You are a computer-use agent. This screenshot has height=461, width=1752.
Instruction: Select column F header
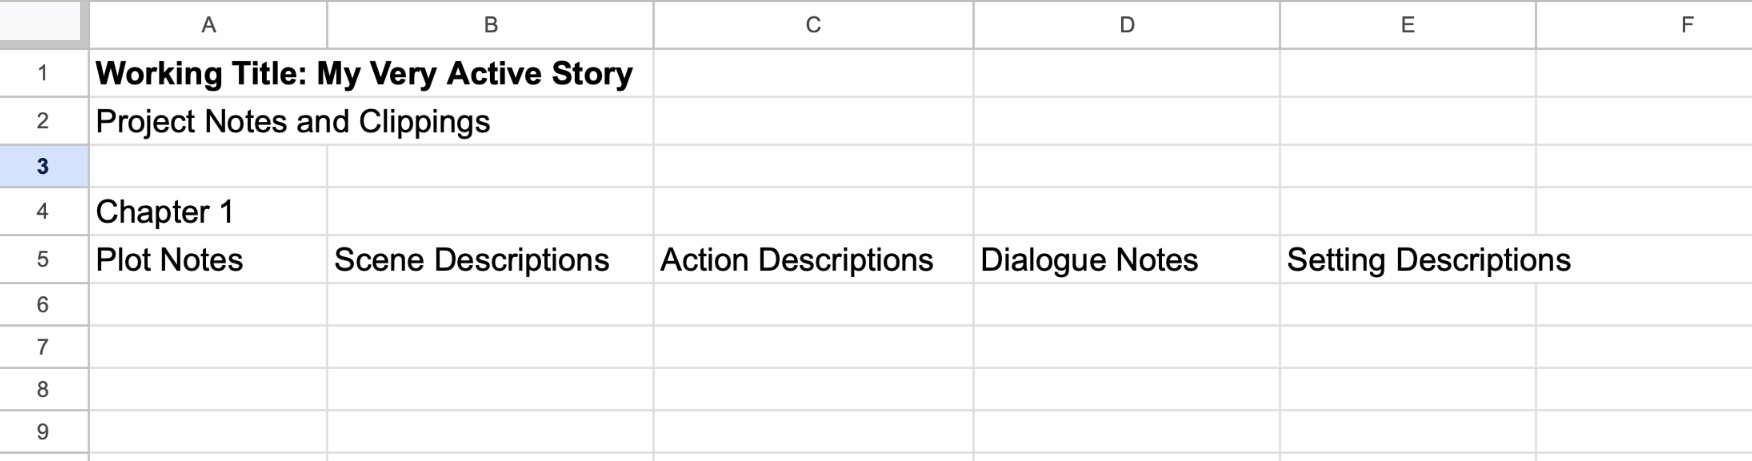point(1686,25)
